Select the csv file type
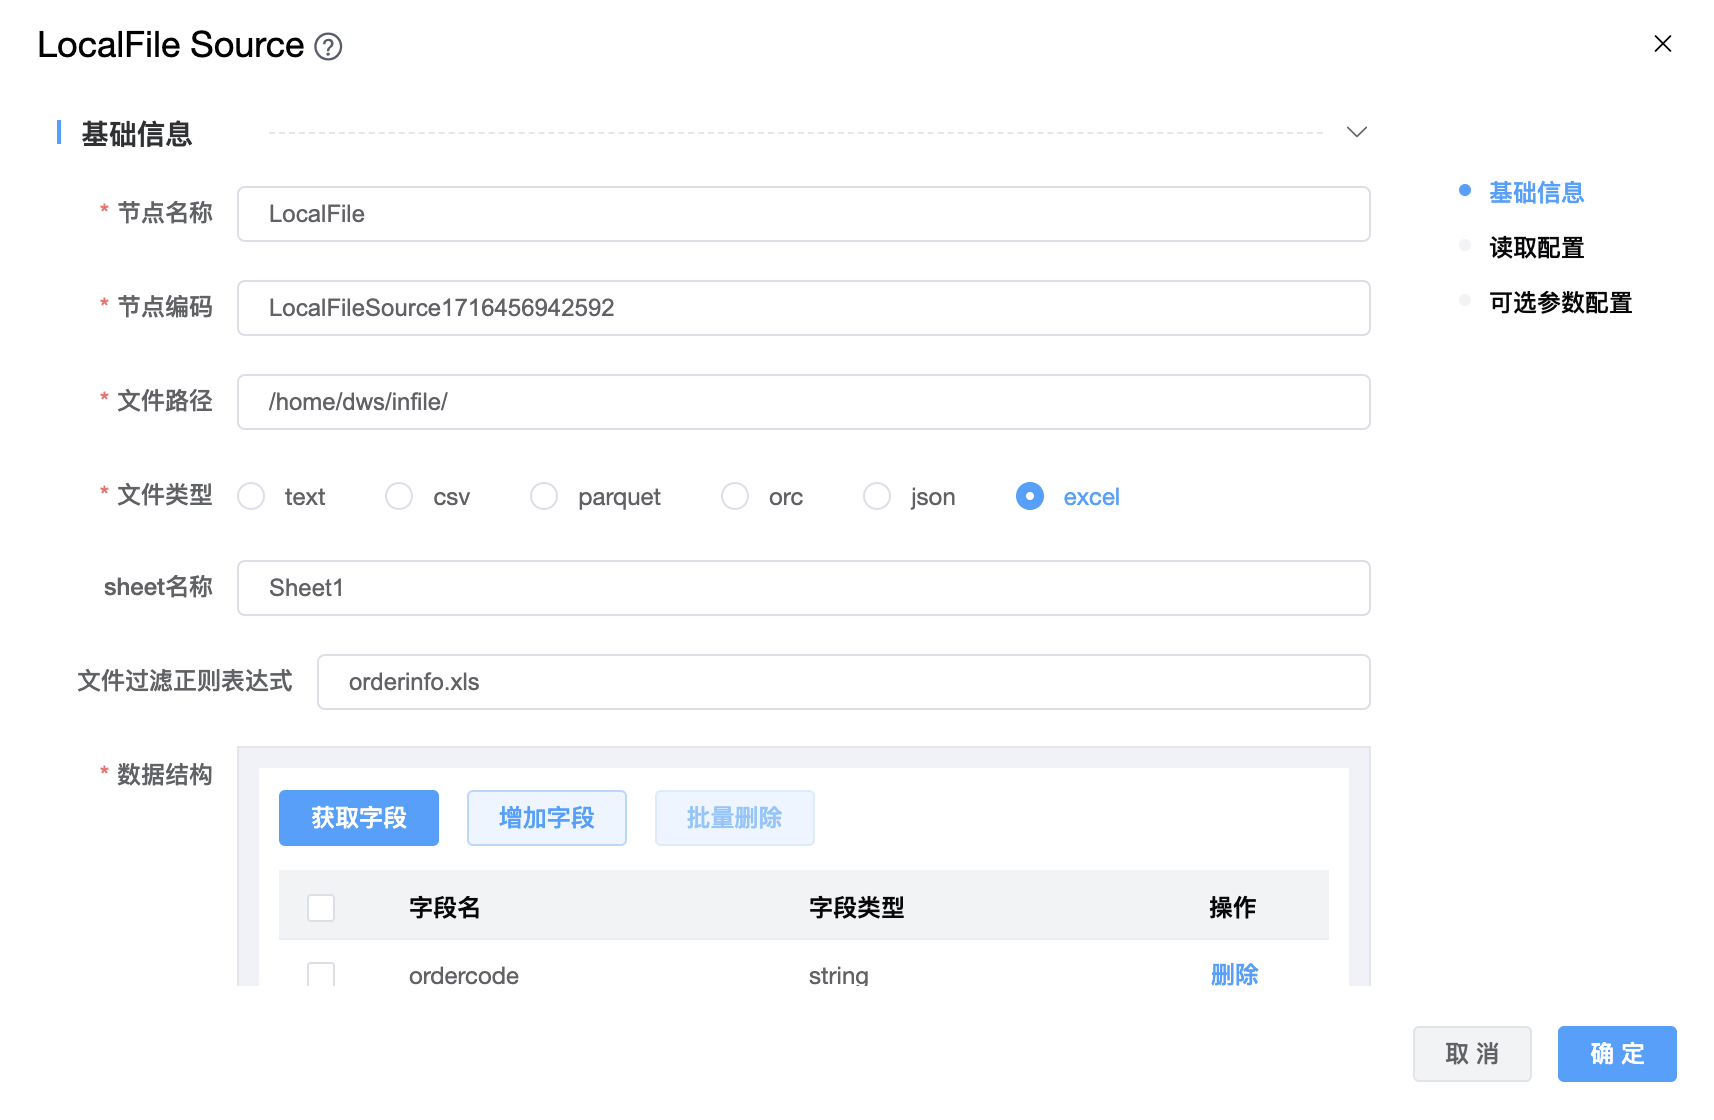 399,497
